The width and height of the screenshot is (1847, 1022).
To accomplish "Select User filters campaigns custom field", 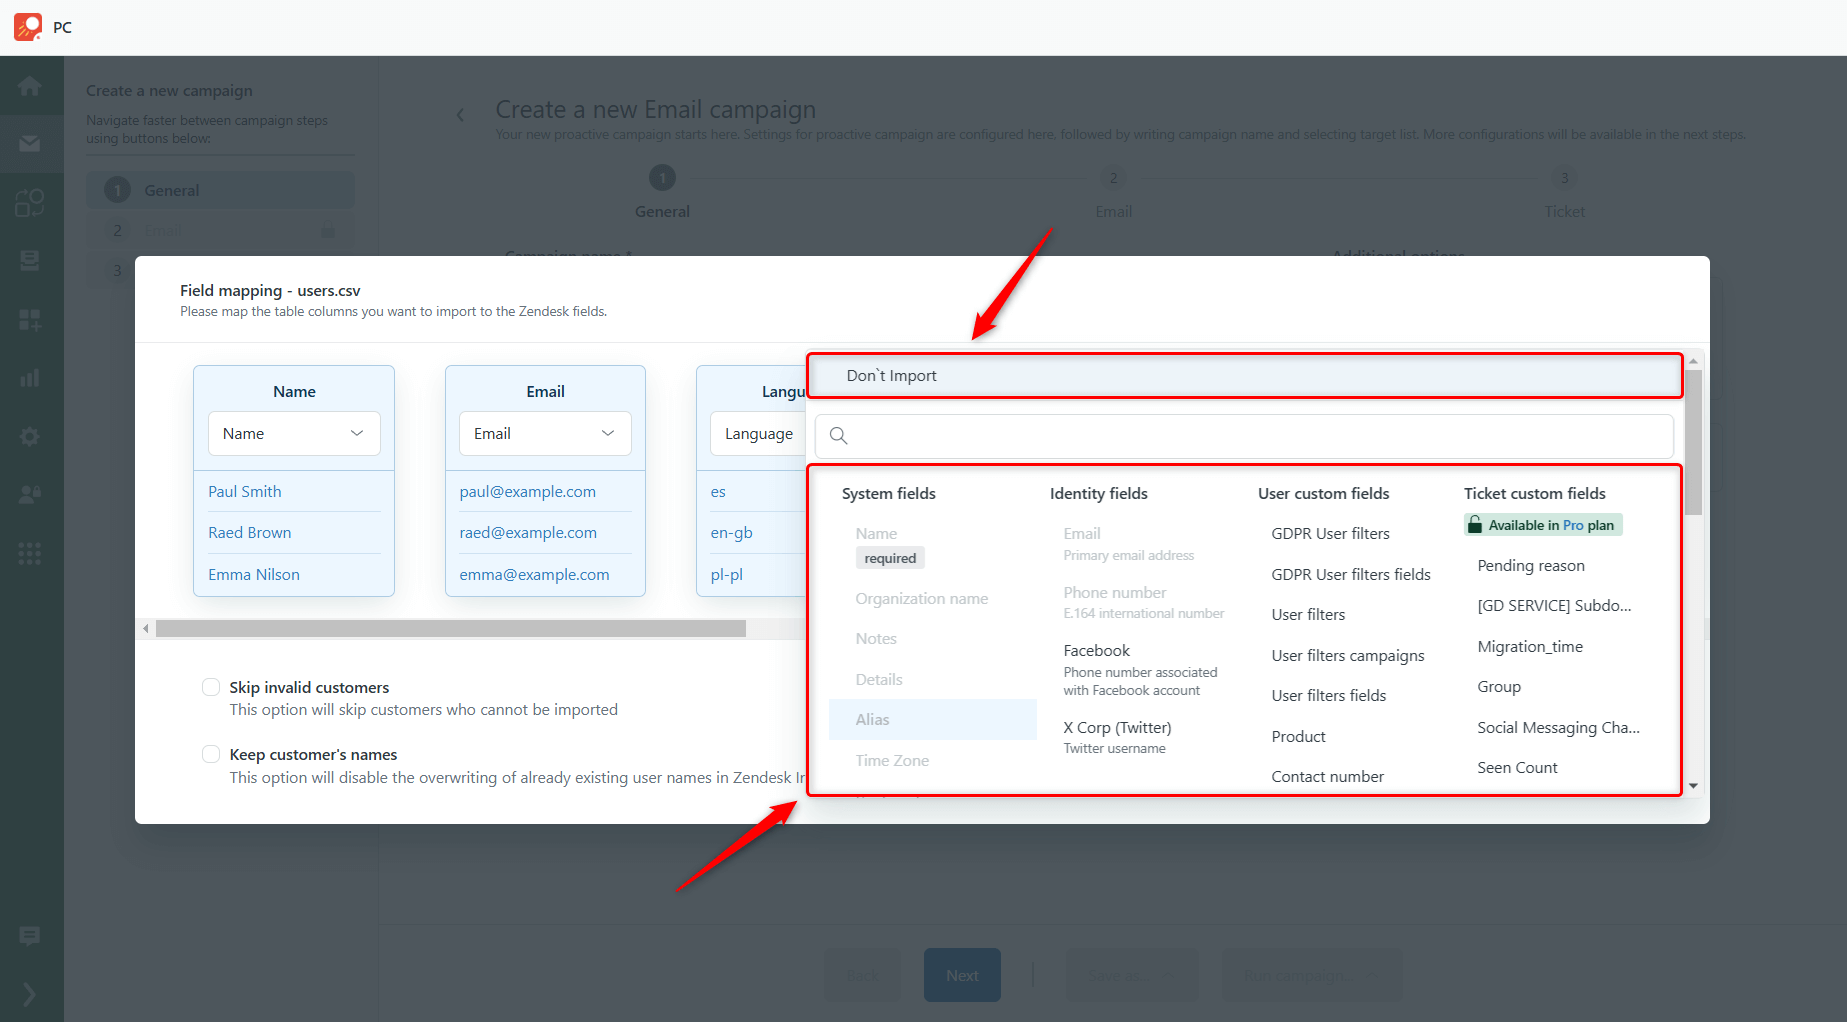I will 1348,656.
